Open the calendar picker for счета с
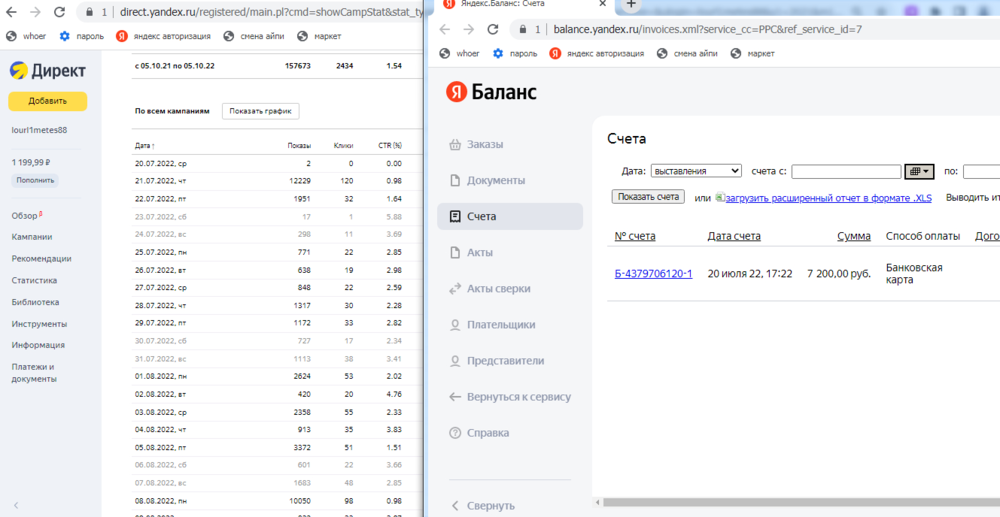Viewport: 1000px width, 517px height. (x=919, y=171)
